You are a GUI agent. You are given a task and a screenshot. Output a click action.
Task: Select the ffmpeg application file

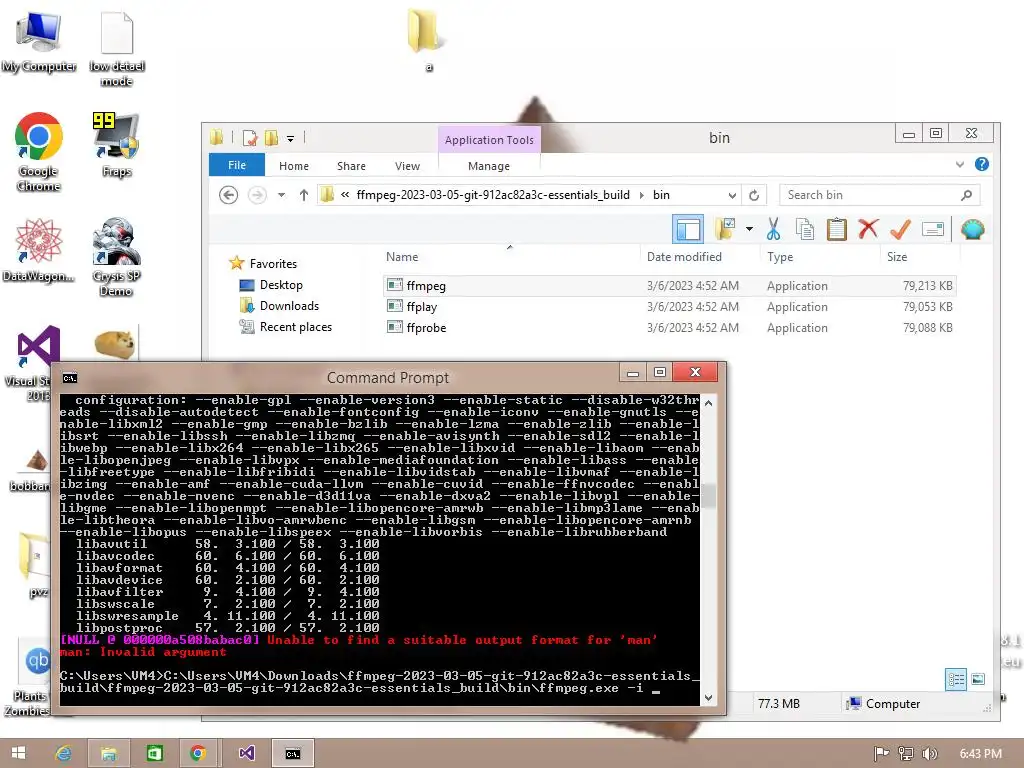click(x=669, y=285)
